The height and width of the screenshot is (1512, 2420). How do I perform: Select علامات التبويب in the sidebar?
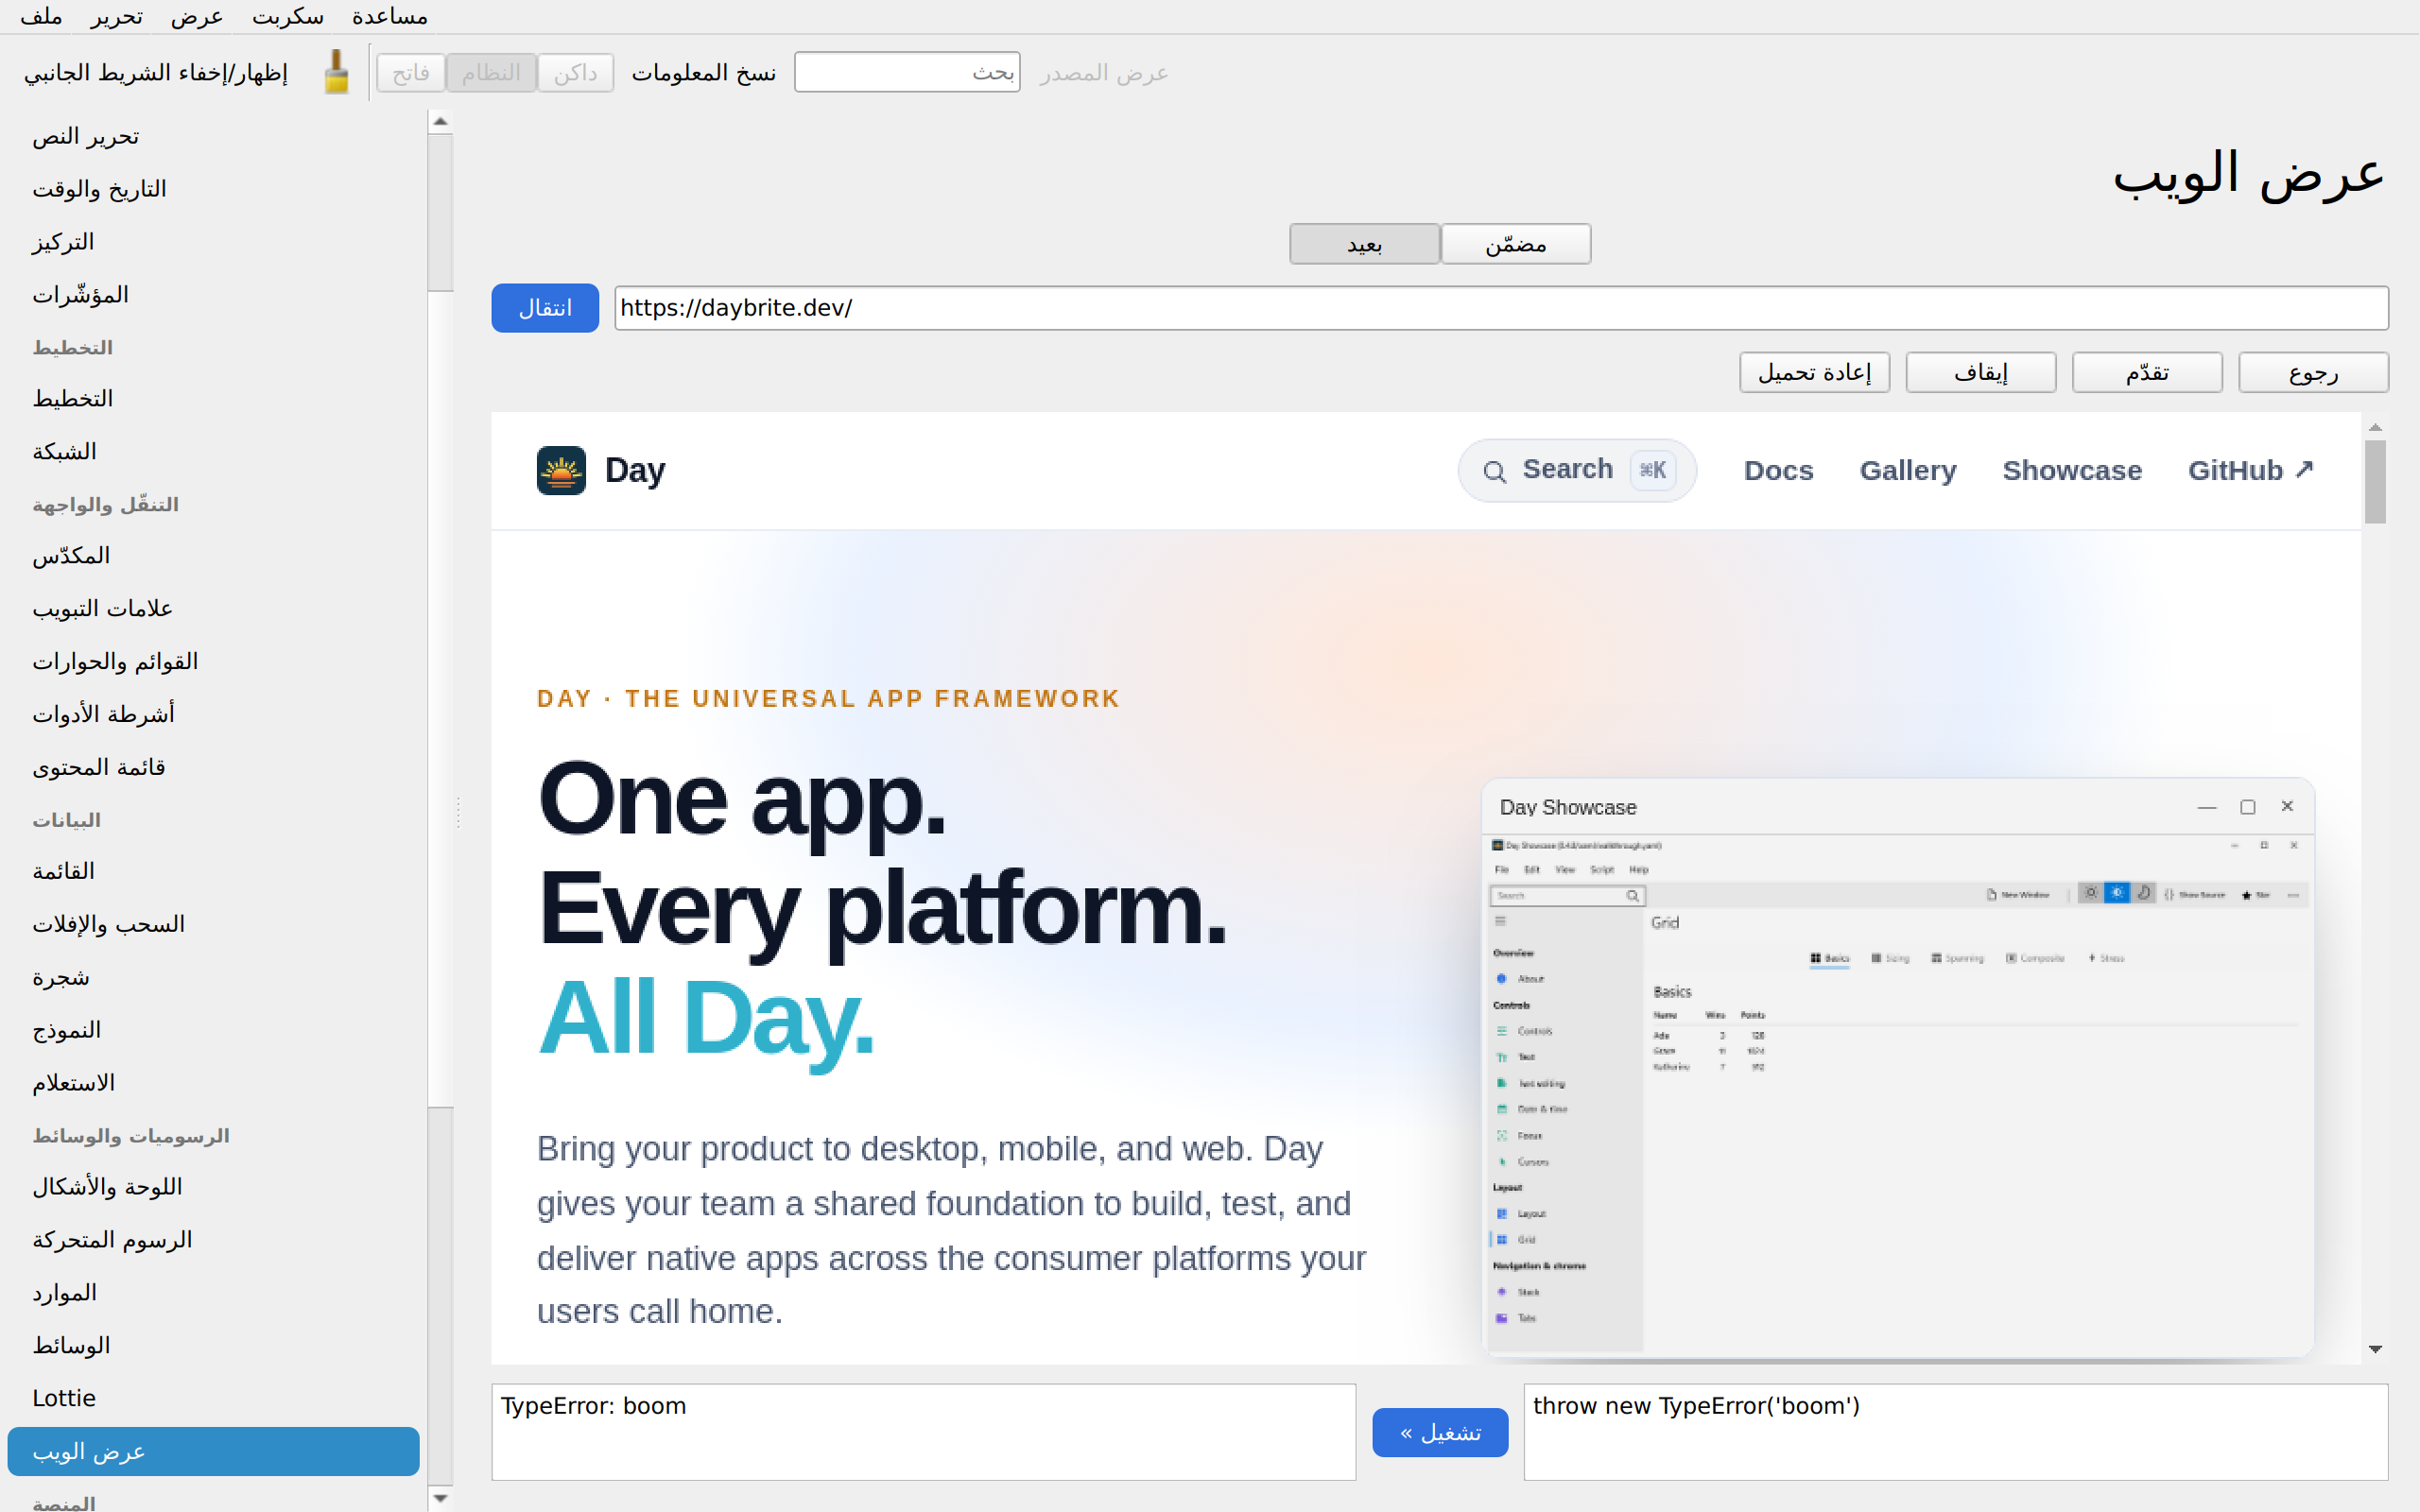(x=213, y=609)
